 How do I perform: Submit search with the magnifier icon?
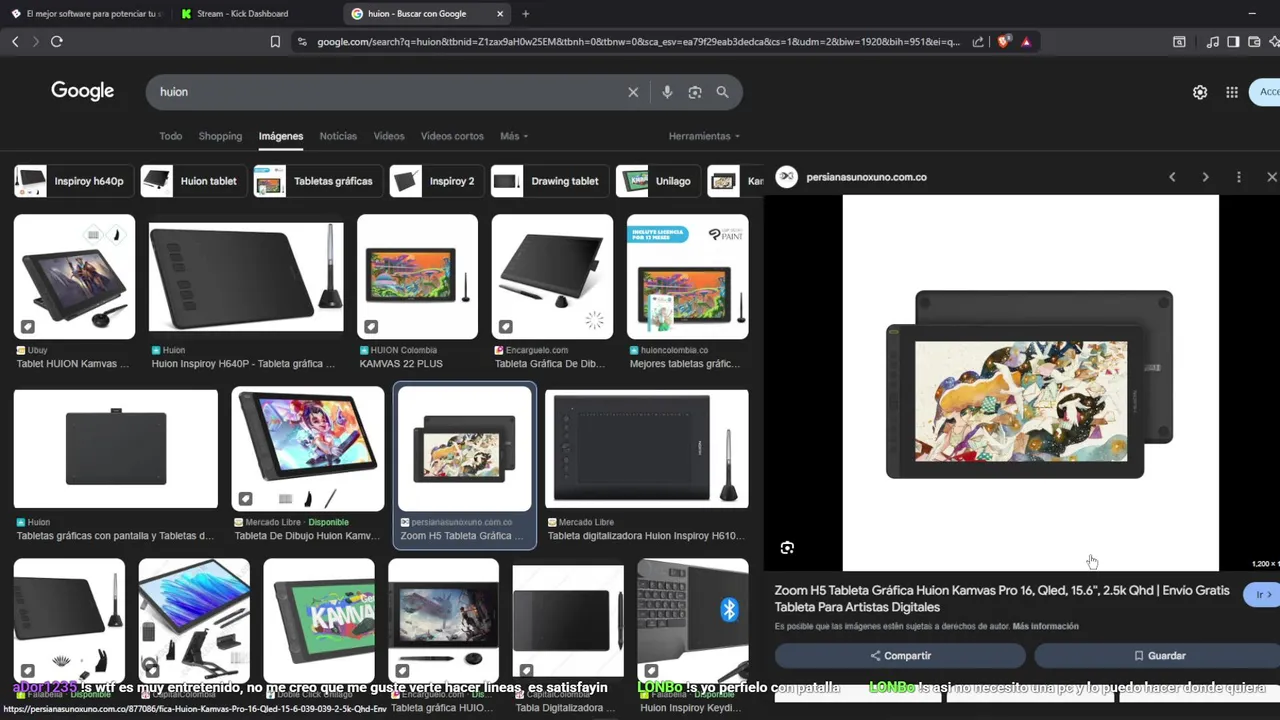coord(722,92)
